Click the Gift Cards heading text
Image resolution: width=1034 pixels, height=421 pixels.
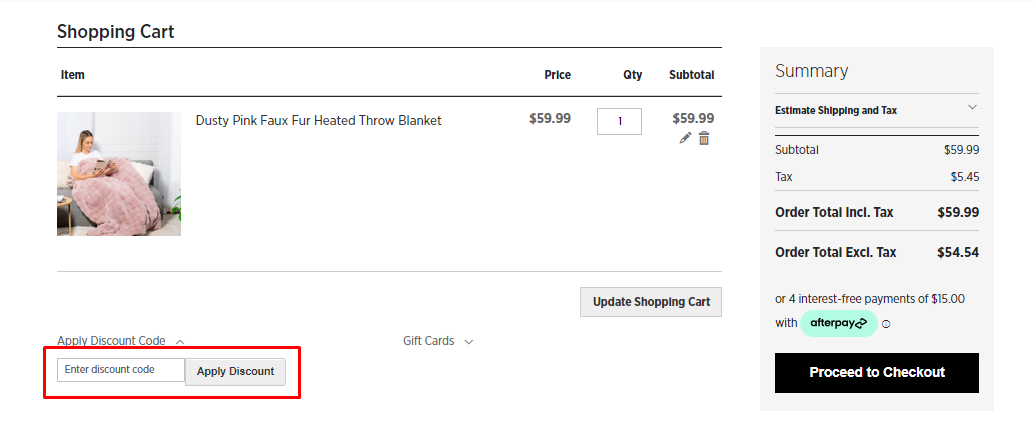pos(428,341)
